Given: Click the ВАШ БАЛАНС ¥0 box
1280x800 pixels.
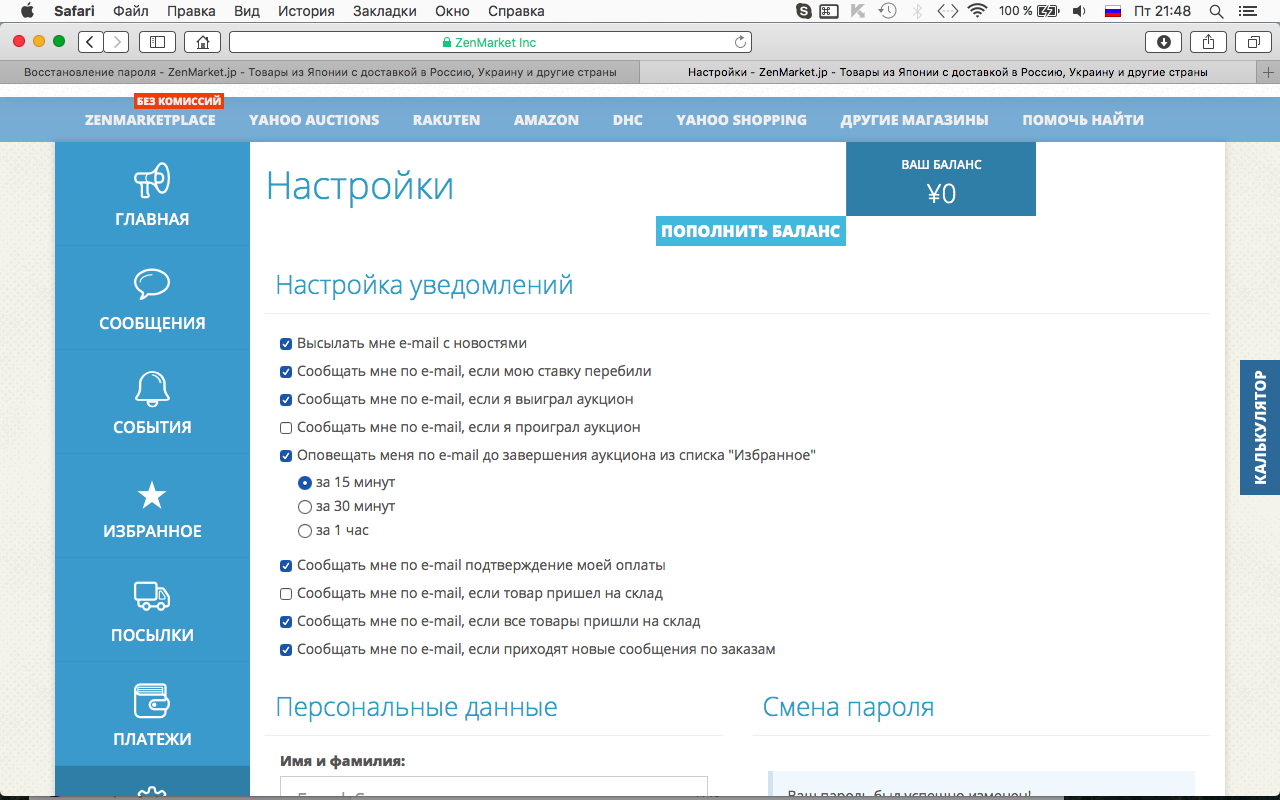Looking at the screenshot, I should point(941,179).
